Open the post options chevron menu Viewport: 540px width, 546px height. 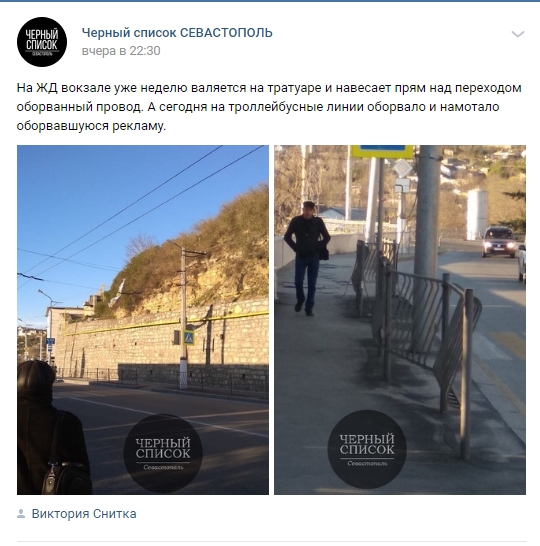pos(518,34)
